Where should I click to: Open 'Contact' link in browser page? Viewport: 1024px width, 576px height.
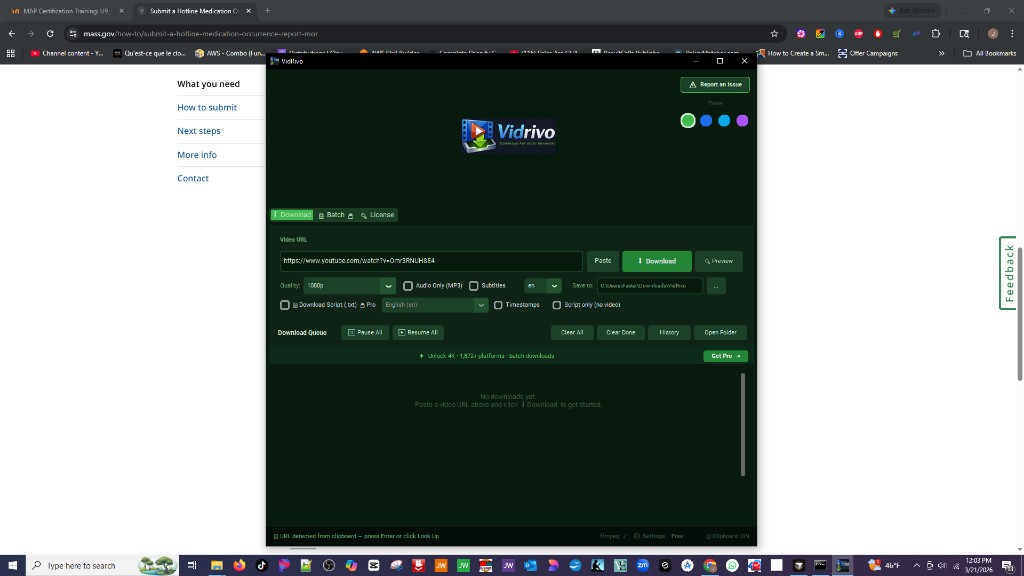tap(193, 178)
